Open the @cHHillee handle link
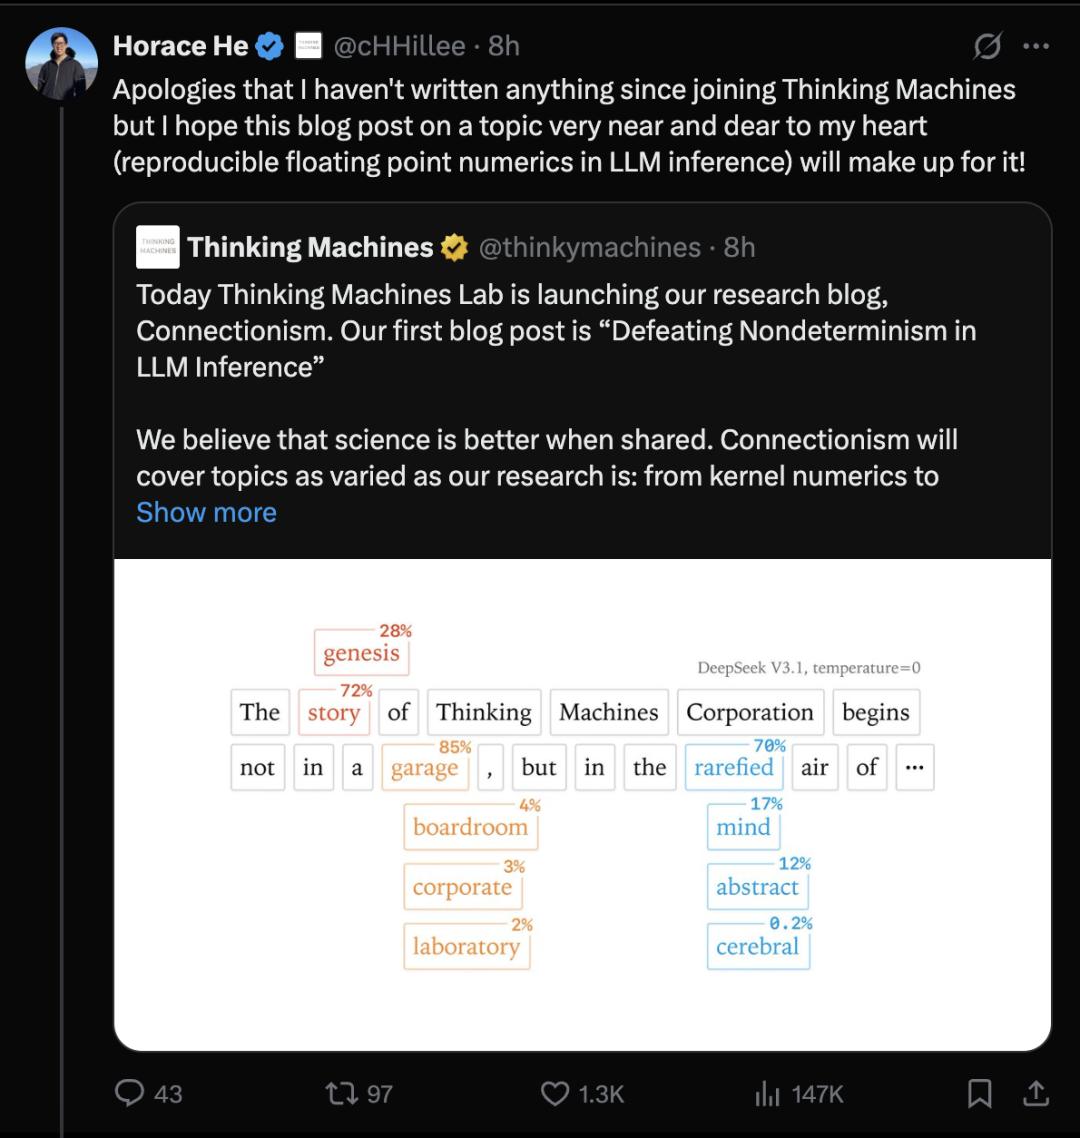Image resolution: width=1080 pixels, height=1138 pixels. [399, 46]
